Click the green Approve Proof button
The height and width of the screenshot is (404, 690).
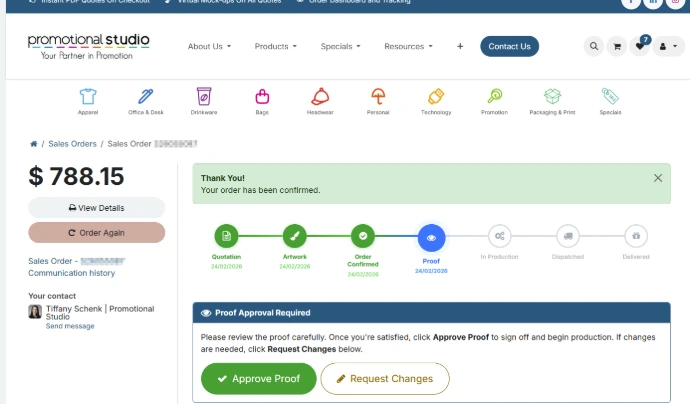[259, 379]
